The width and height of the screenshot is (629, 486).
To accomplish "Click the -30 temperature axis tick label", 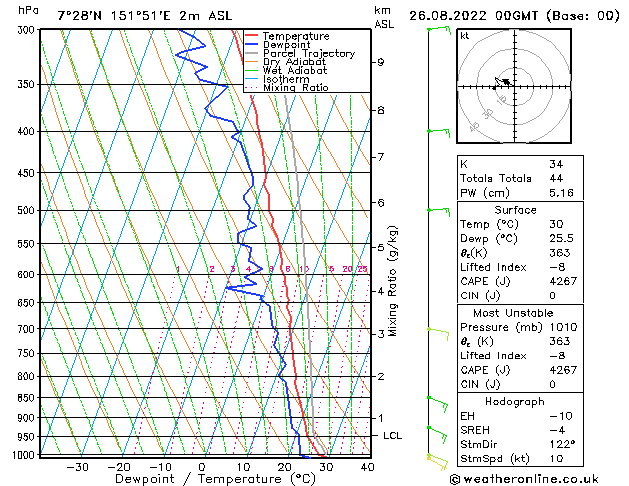I will (77, 467).
